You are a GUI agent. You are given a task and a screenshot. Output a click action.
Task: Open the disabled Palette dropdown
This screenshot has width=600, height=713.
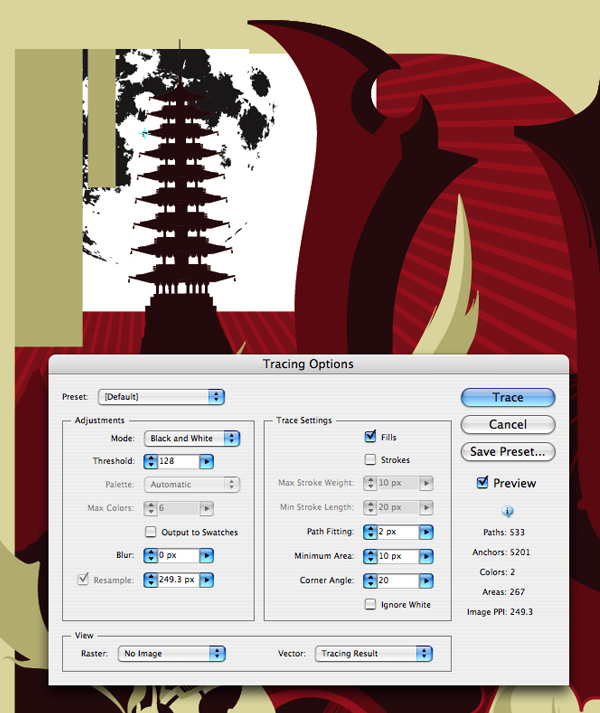pos(192,484)
